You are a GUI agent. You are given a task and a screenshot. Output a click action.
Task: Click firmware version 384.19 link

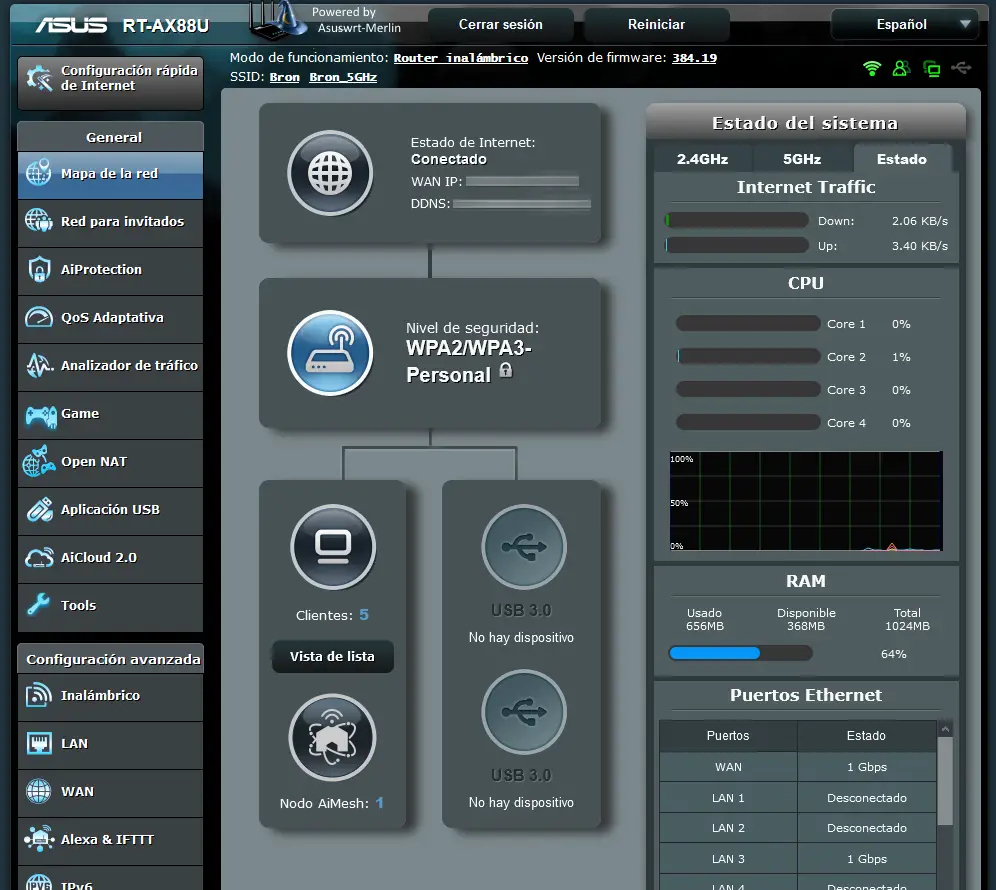coord(694,58)
